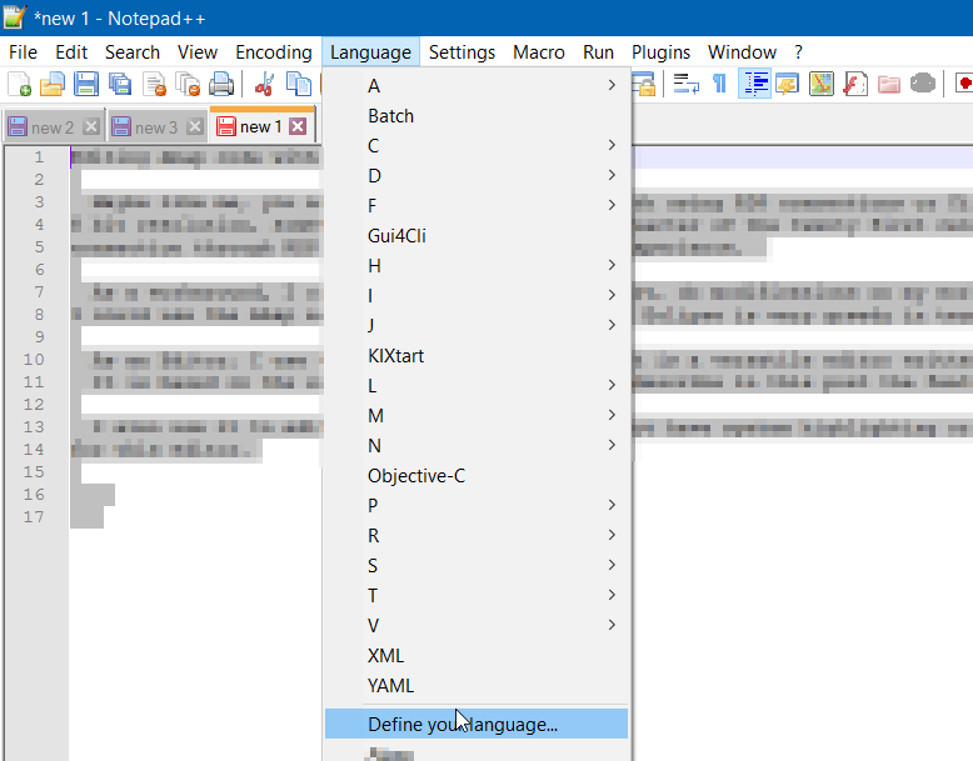Open the Search menu
The width and height of the screenshot is (973, 761).
click(132, 52)
